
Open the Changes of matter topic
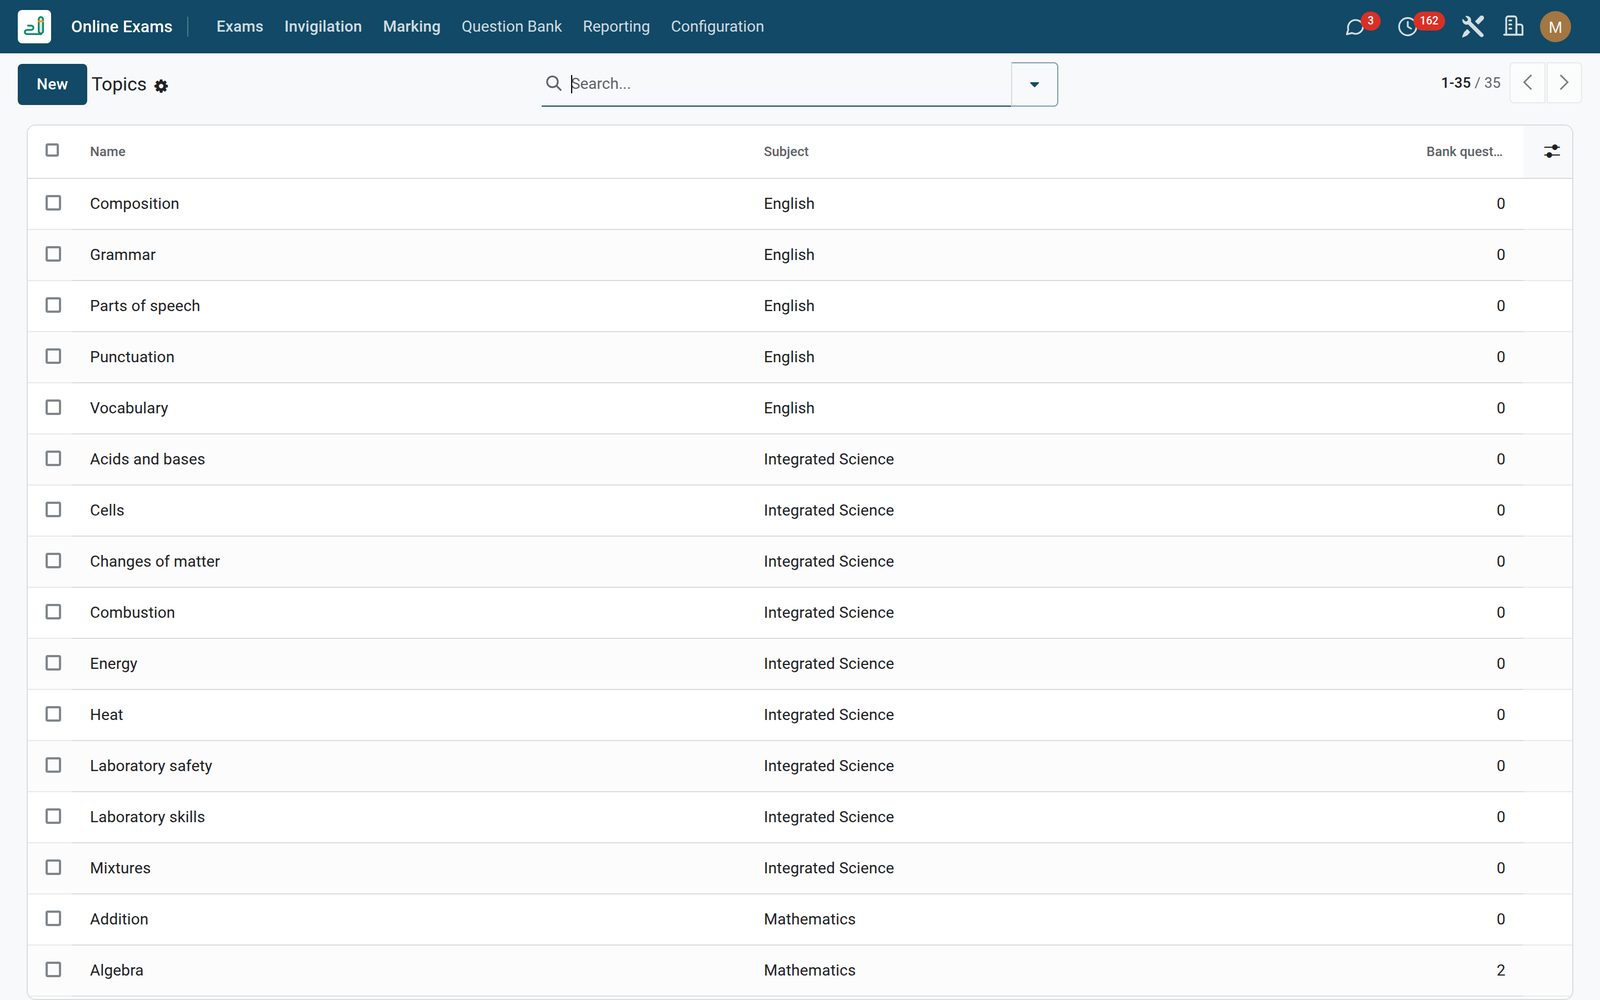pyautogui.click(x=155, y=561)
